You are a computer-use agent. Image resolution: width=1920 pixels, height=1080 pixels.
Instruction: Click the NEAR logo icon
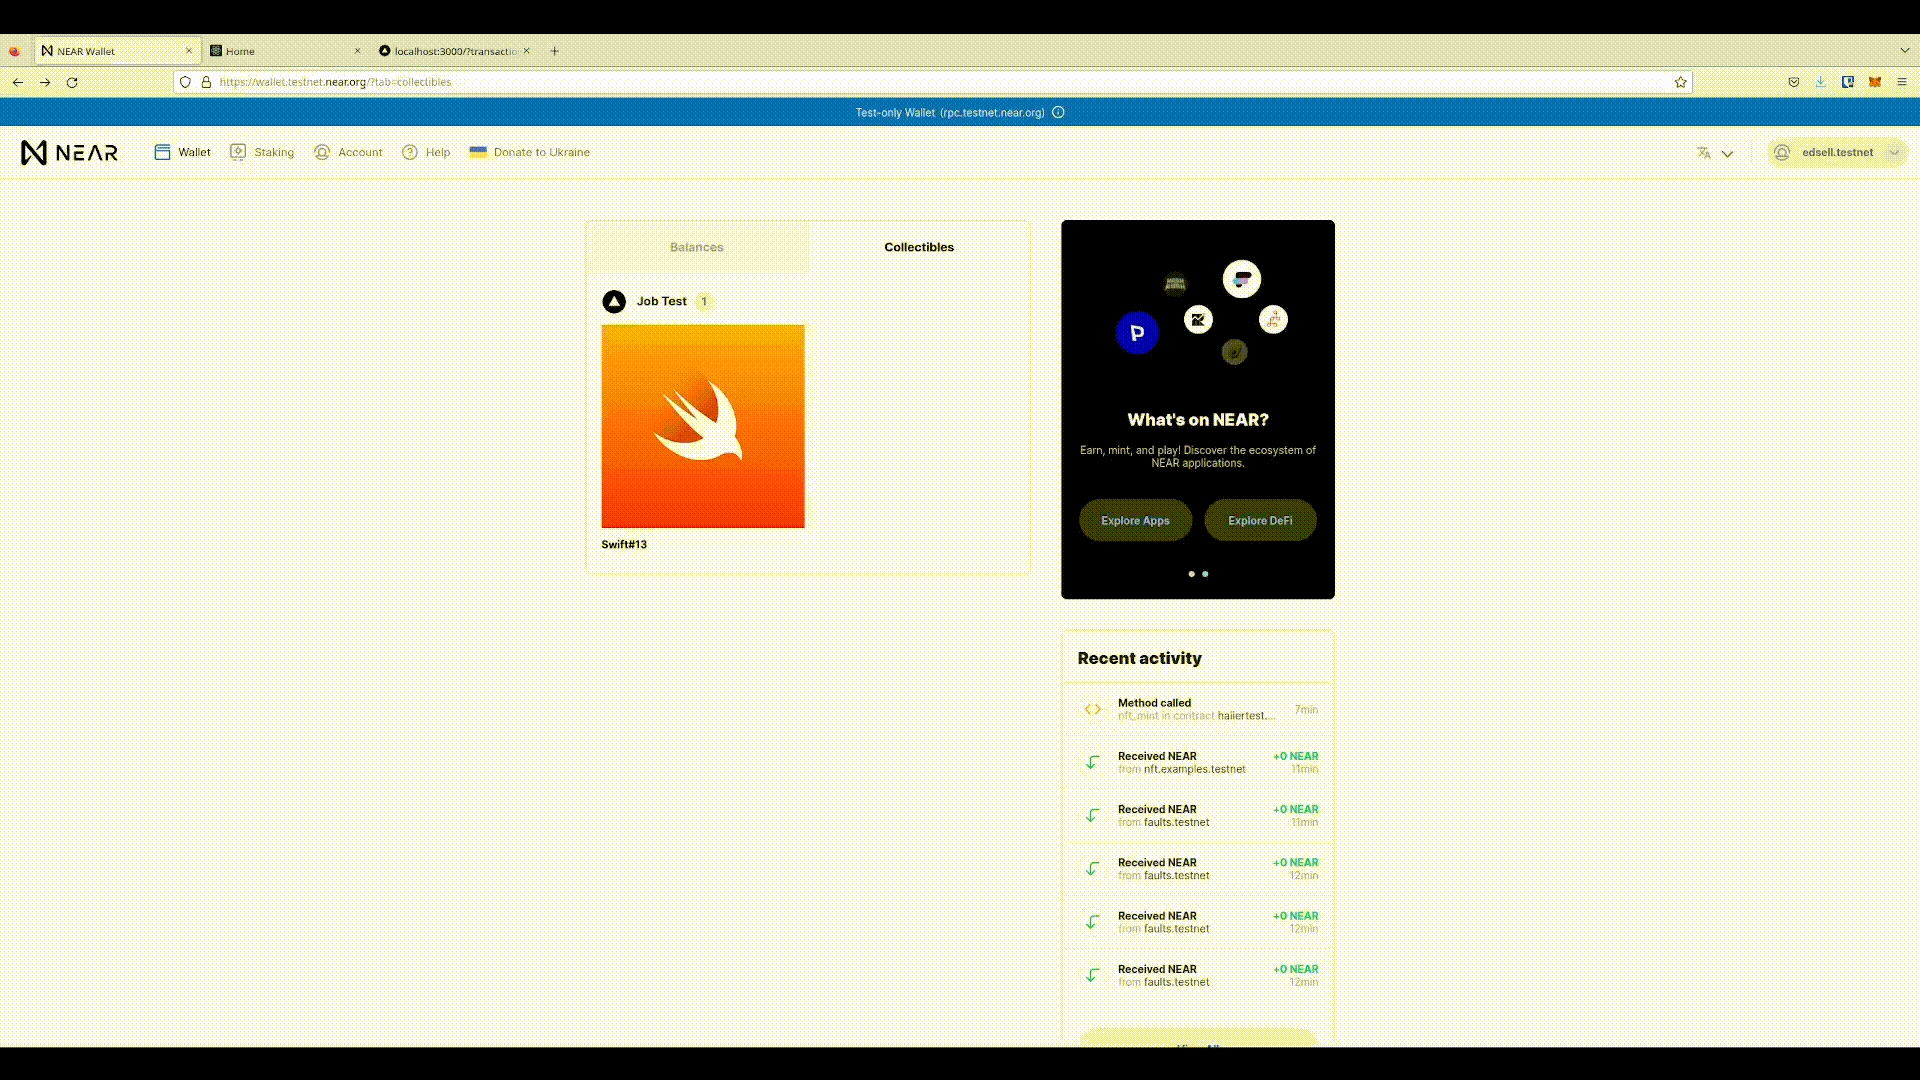coord(34,152)
